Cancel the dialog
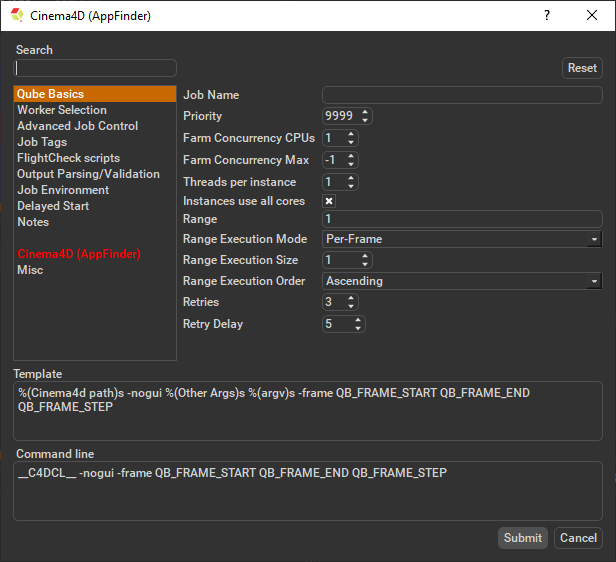 pyautogui.click(x=578, y=538)
